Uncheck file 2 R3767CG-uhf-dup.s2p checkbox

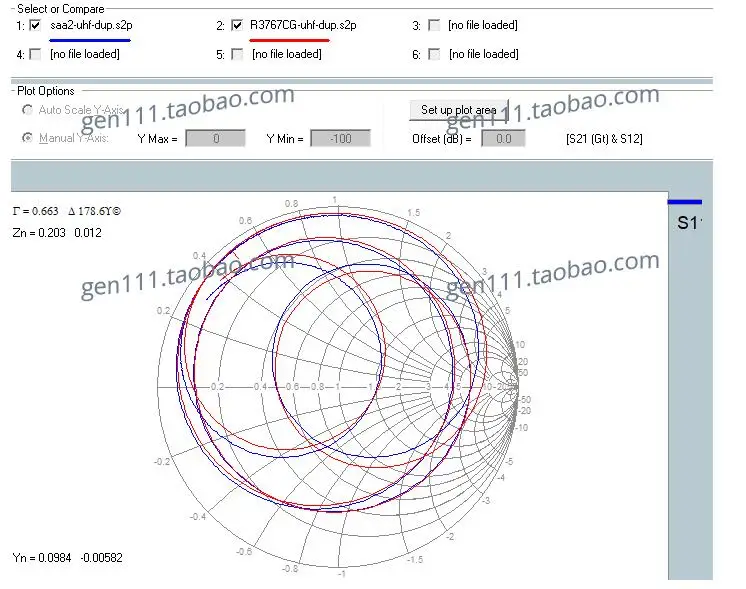pos(237,25)
